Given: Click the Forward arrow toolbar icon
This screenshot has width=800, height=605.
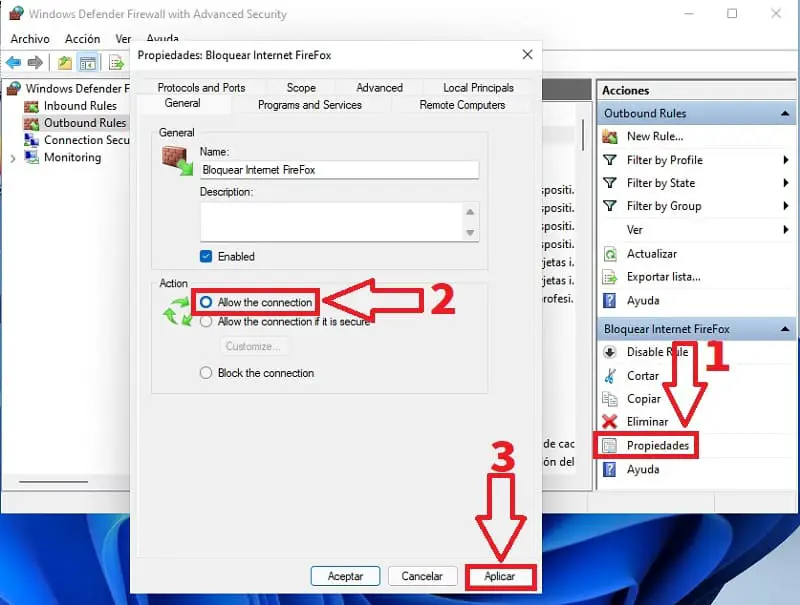Looking at the screenshot, I should point(35,63).
